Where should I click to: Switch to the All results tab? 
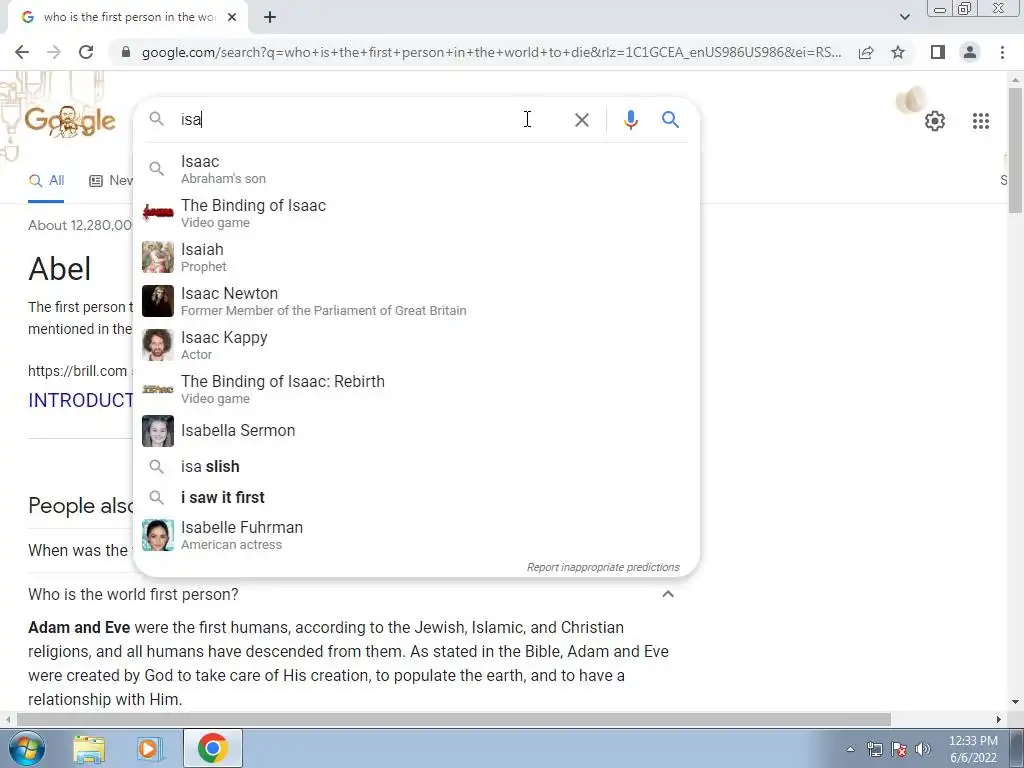[46, 181]
